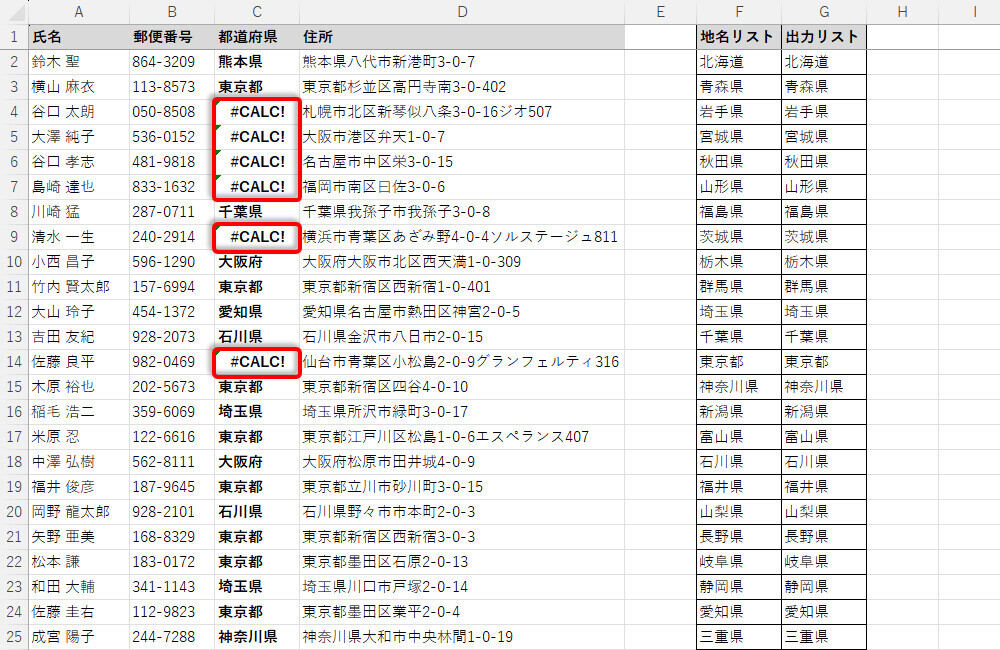Click the 都道府県 header cell
The width and height of the screenshot is (1000, 650).
[x=256, y=37]
